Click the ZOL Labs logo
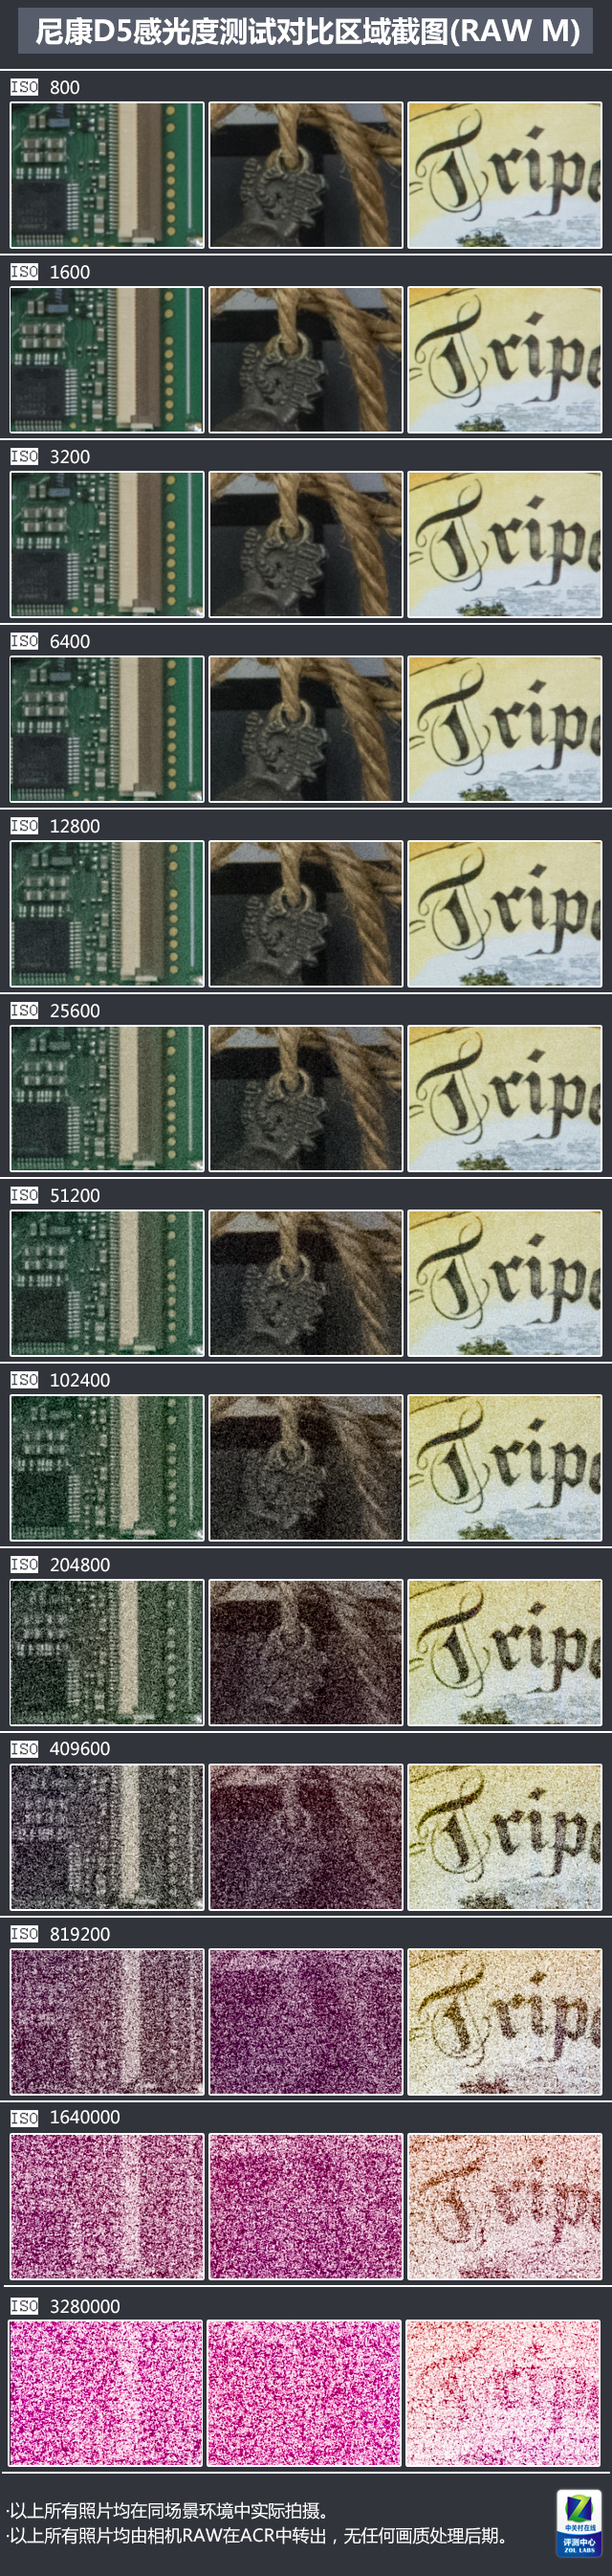Screen dimensions: 612x2576 (579, 2522)
